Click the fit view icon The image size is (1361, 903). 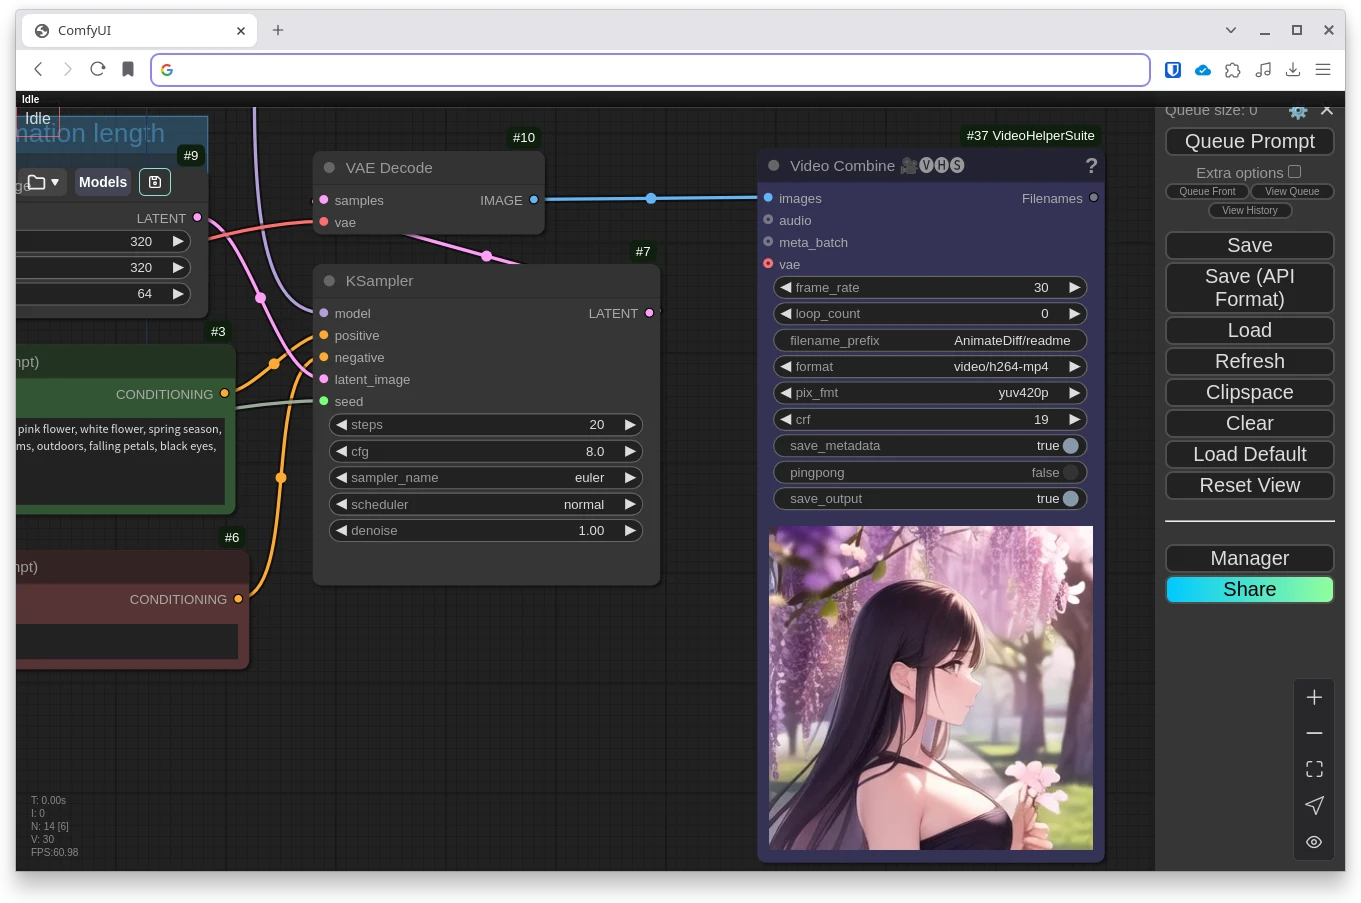(x=1314, y=769)
